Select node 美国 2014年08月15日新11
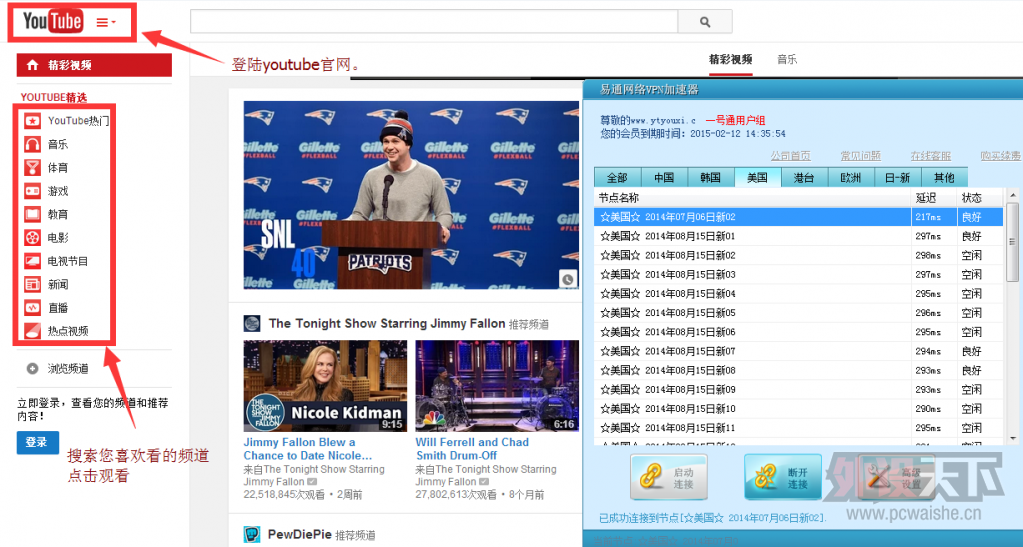This screenshot has width=1023, height=547. coord(799,428)
